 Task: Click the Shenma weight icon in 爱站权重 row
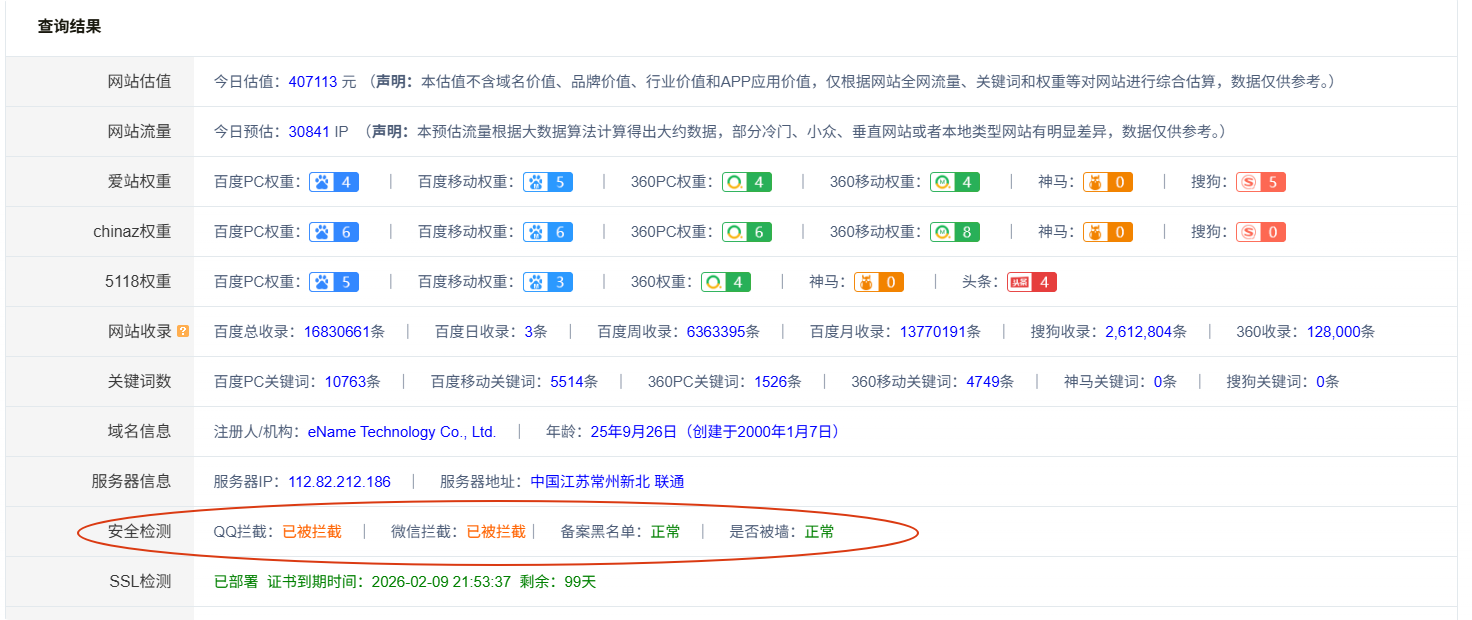pos(1108,181)
